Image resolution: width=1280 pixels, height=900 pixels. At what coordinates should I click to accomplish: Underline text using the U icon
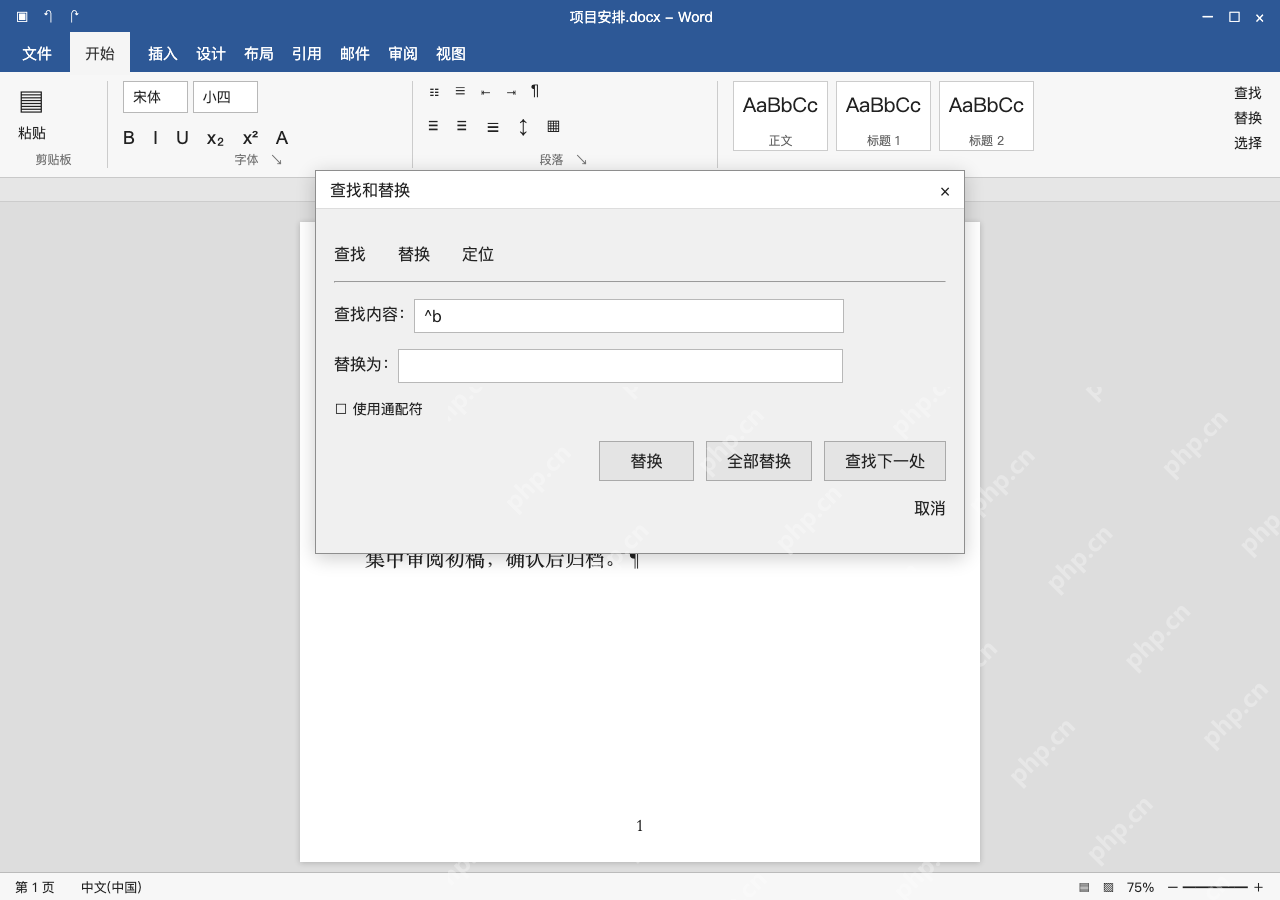[182, 138]
